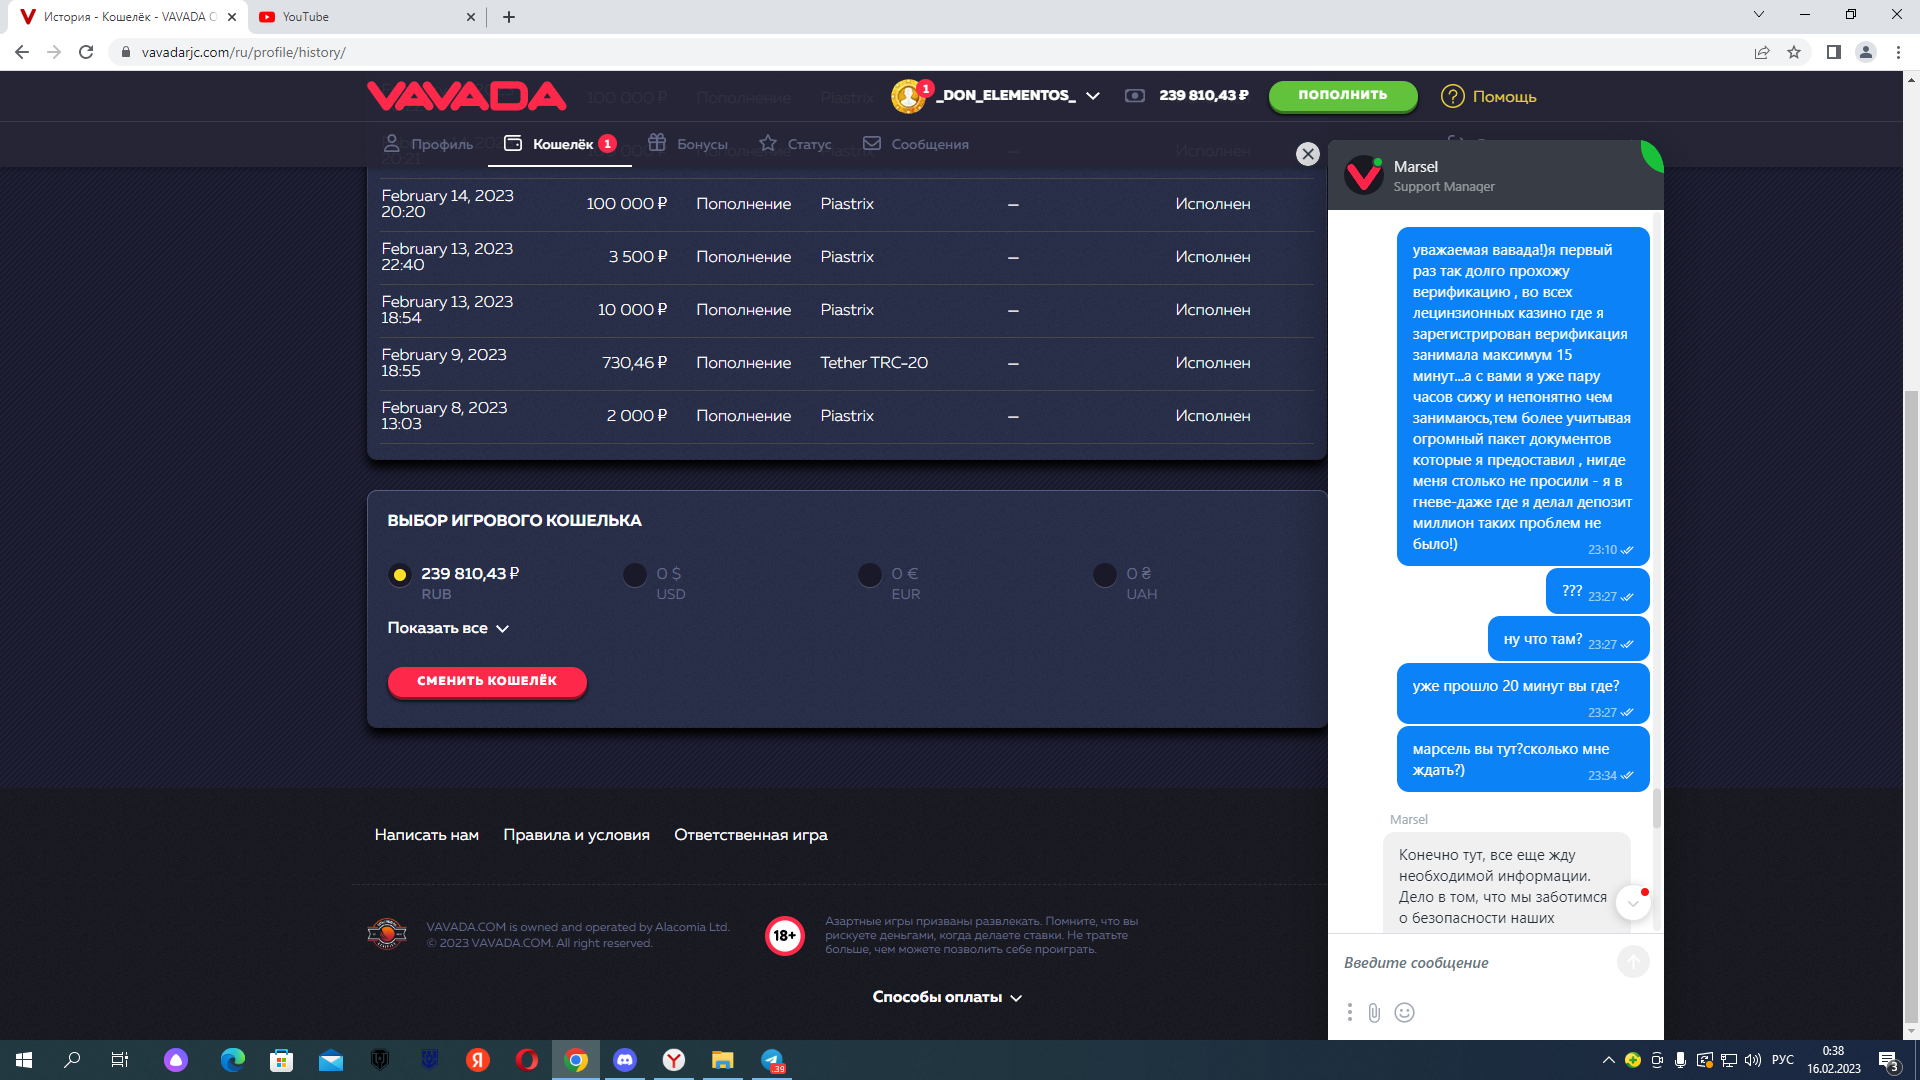
Task: Click the 18+ age restriction badge
Action: 785,936
